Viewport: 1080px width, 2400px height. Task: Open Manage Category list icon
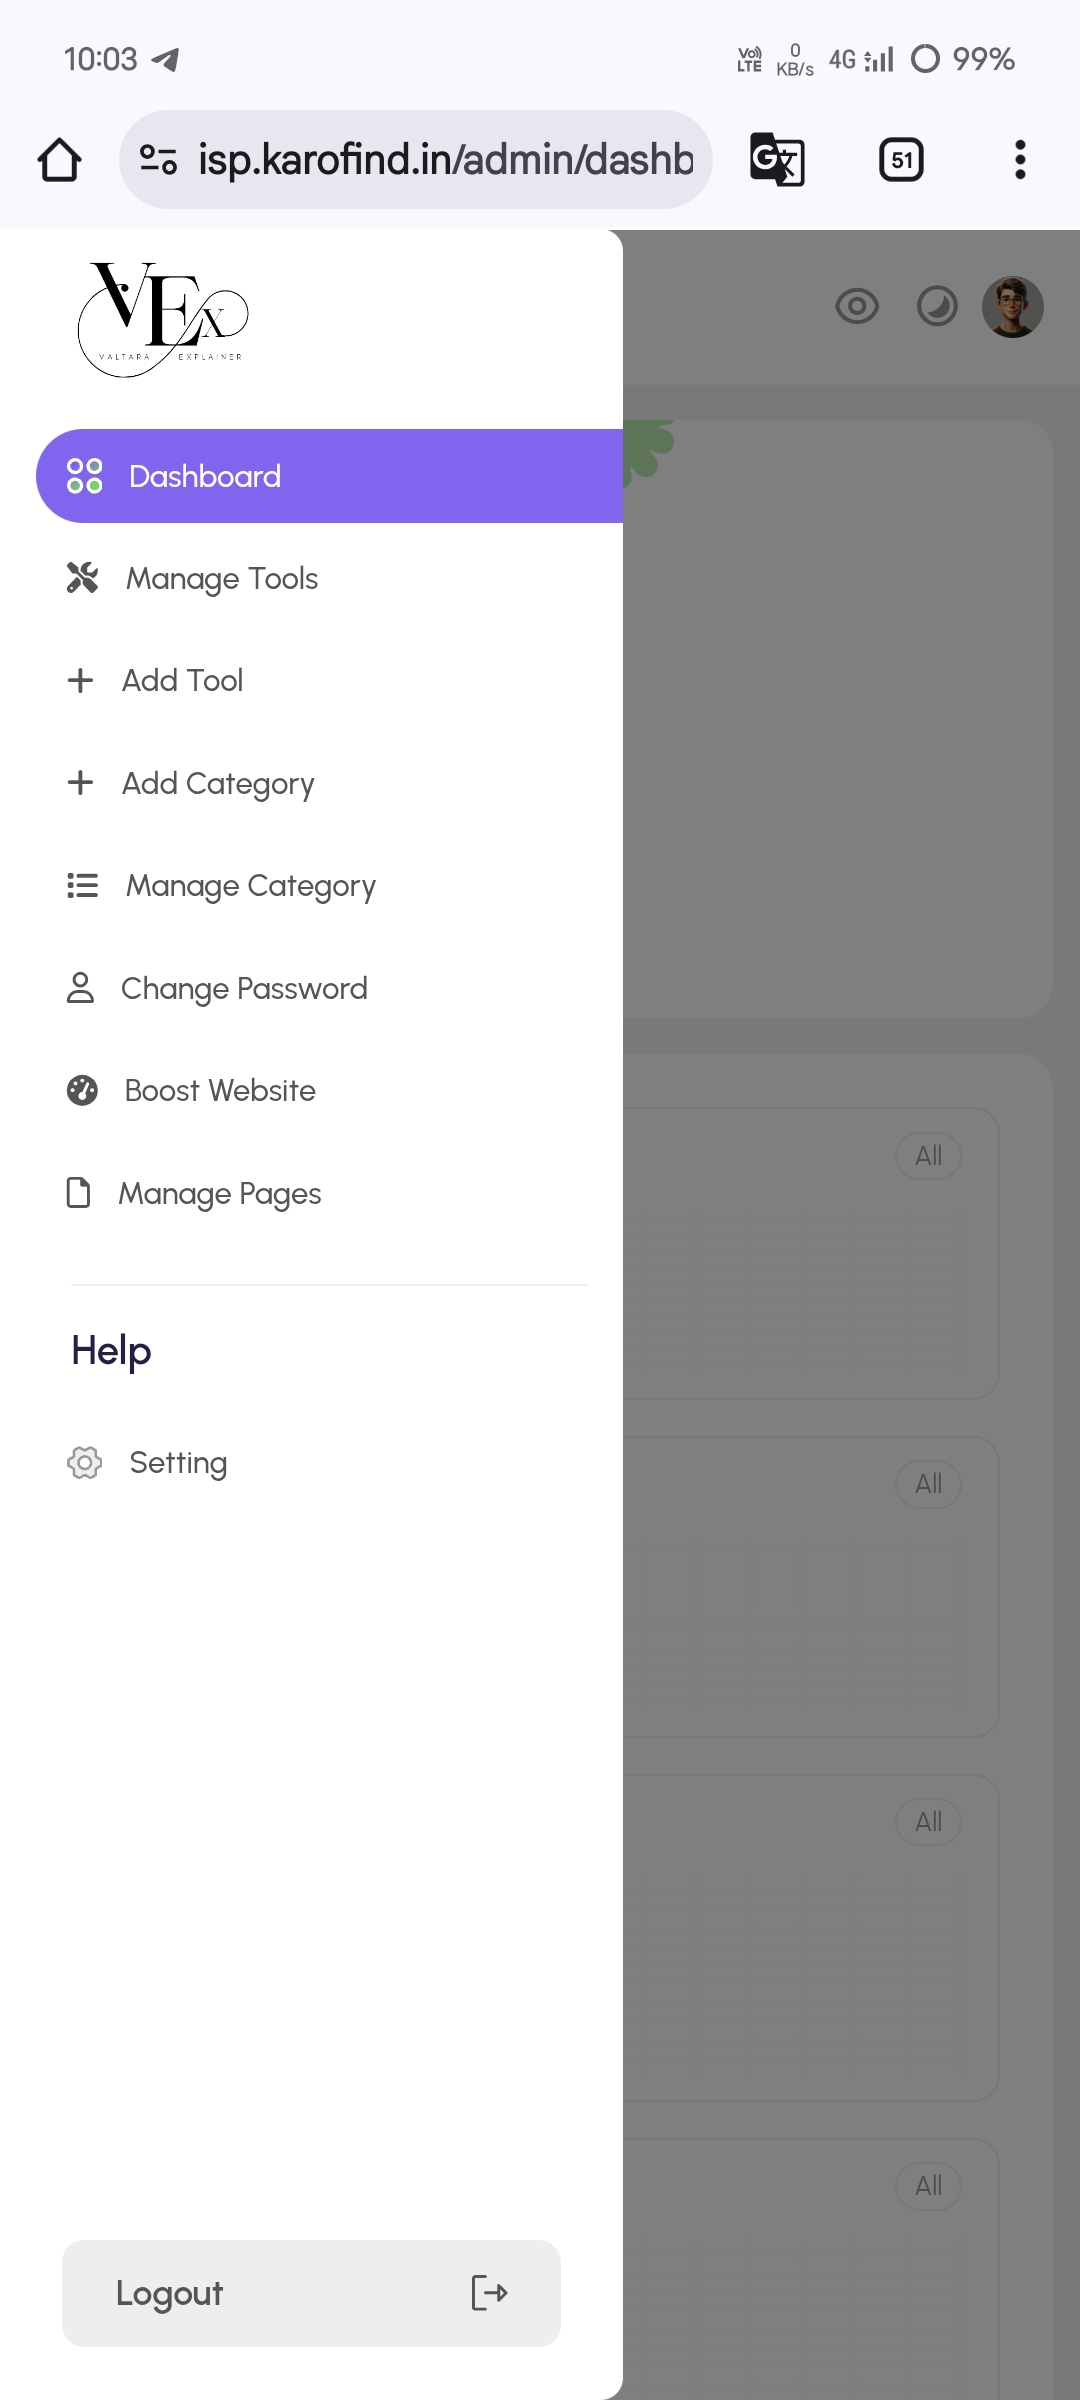pos(82,886)
